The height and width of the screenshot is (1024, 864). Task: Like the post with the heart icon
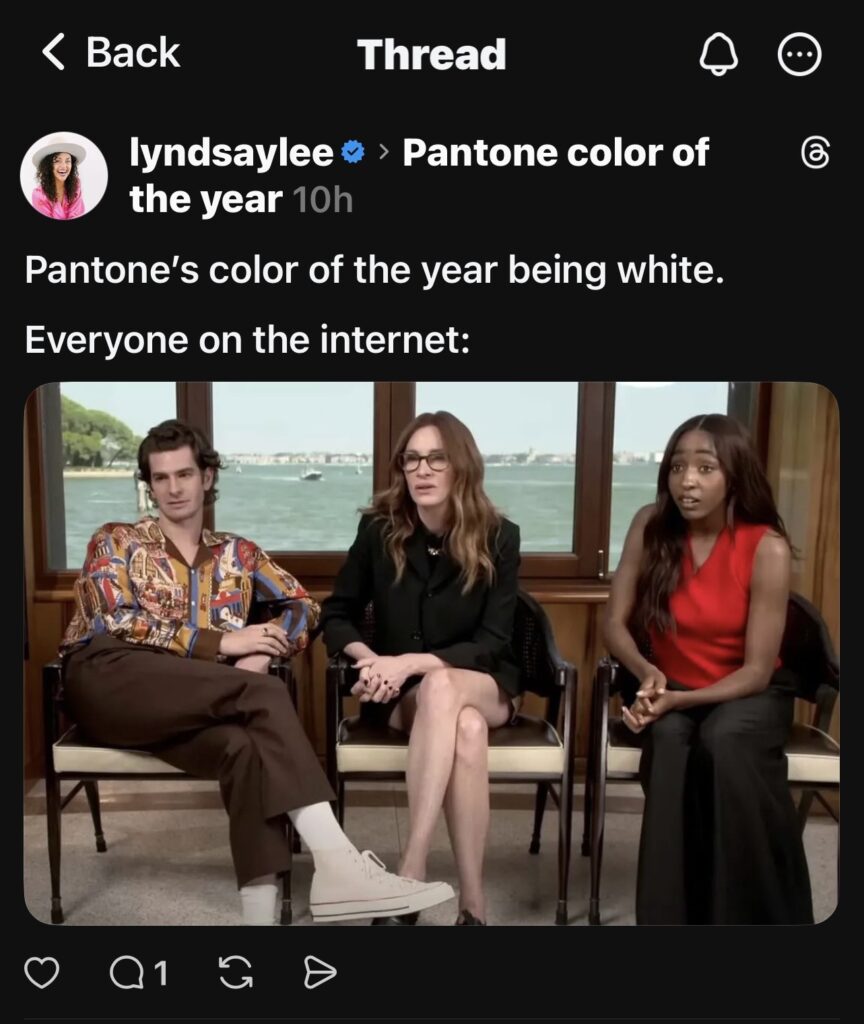point(42,972)
